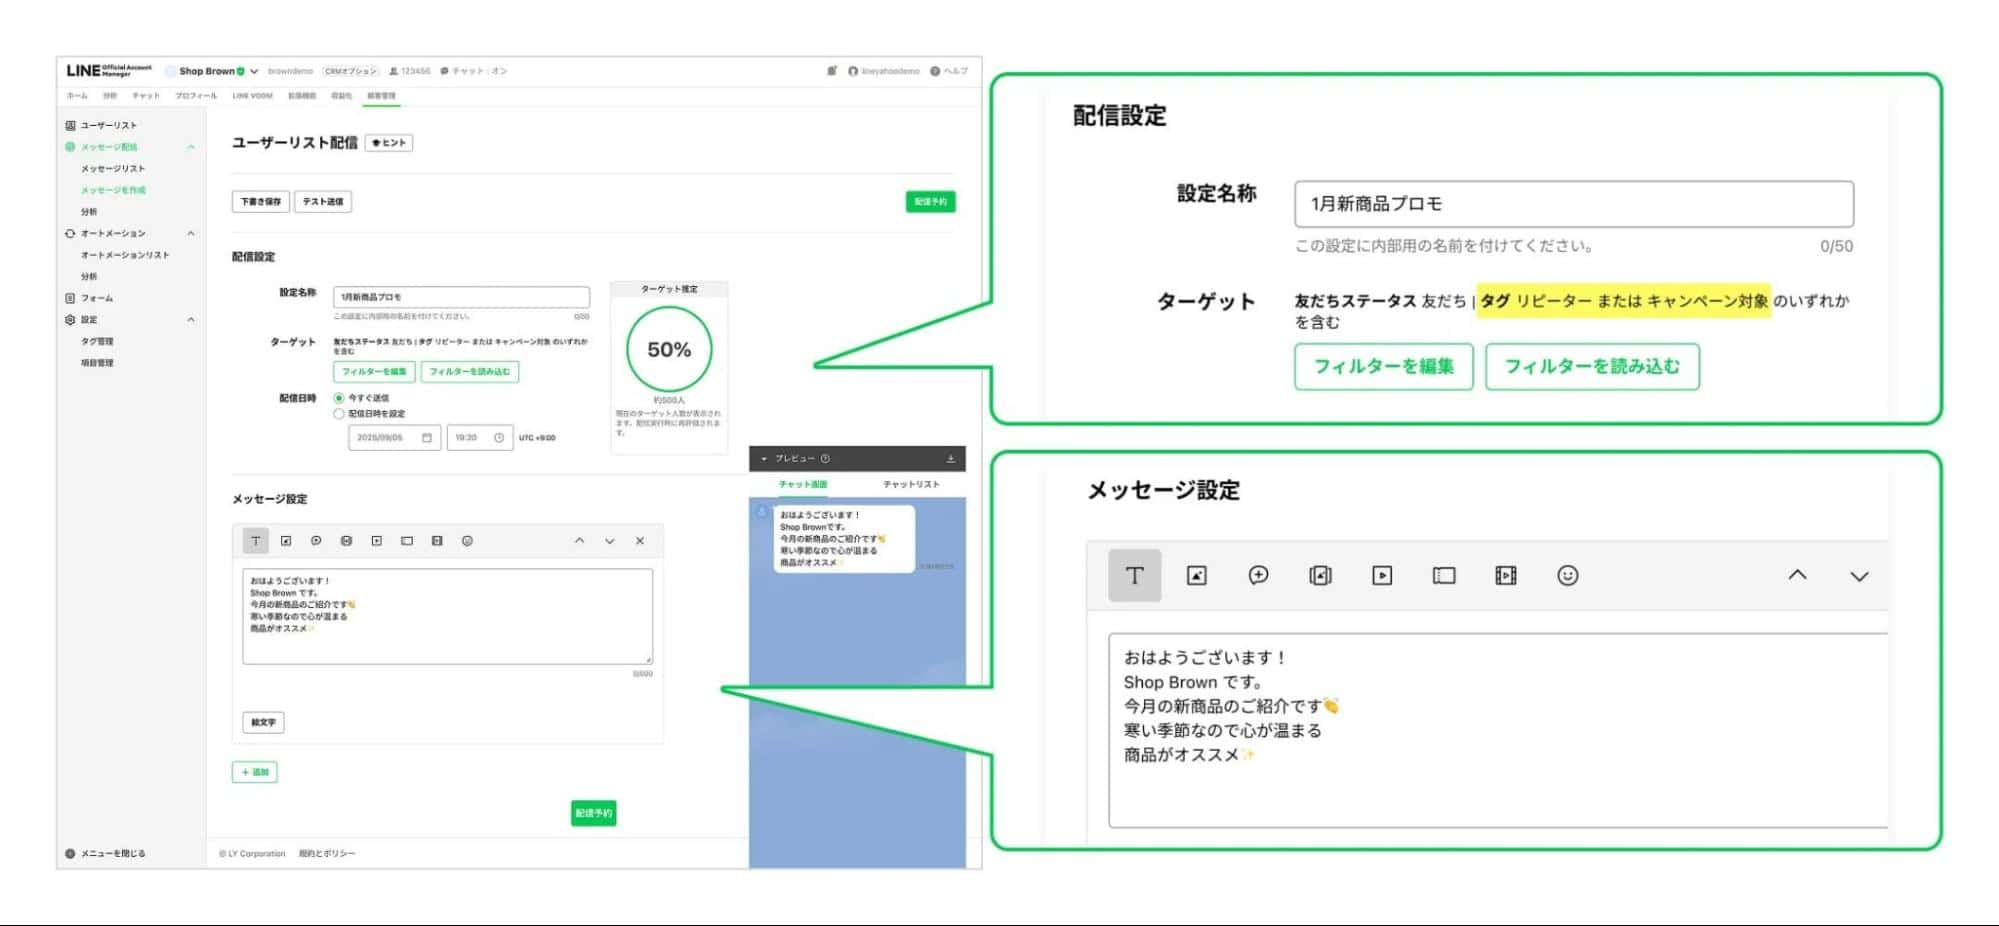
Task: Select the Text (T) message type in main editor toolbar
Action: pos(256,541)
